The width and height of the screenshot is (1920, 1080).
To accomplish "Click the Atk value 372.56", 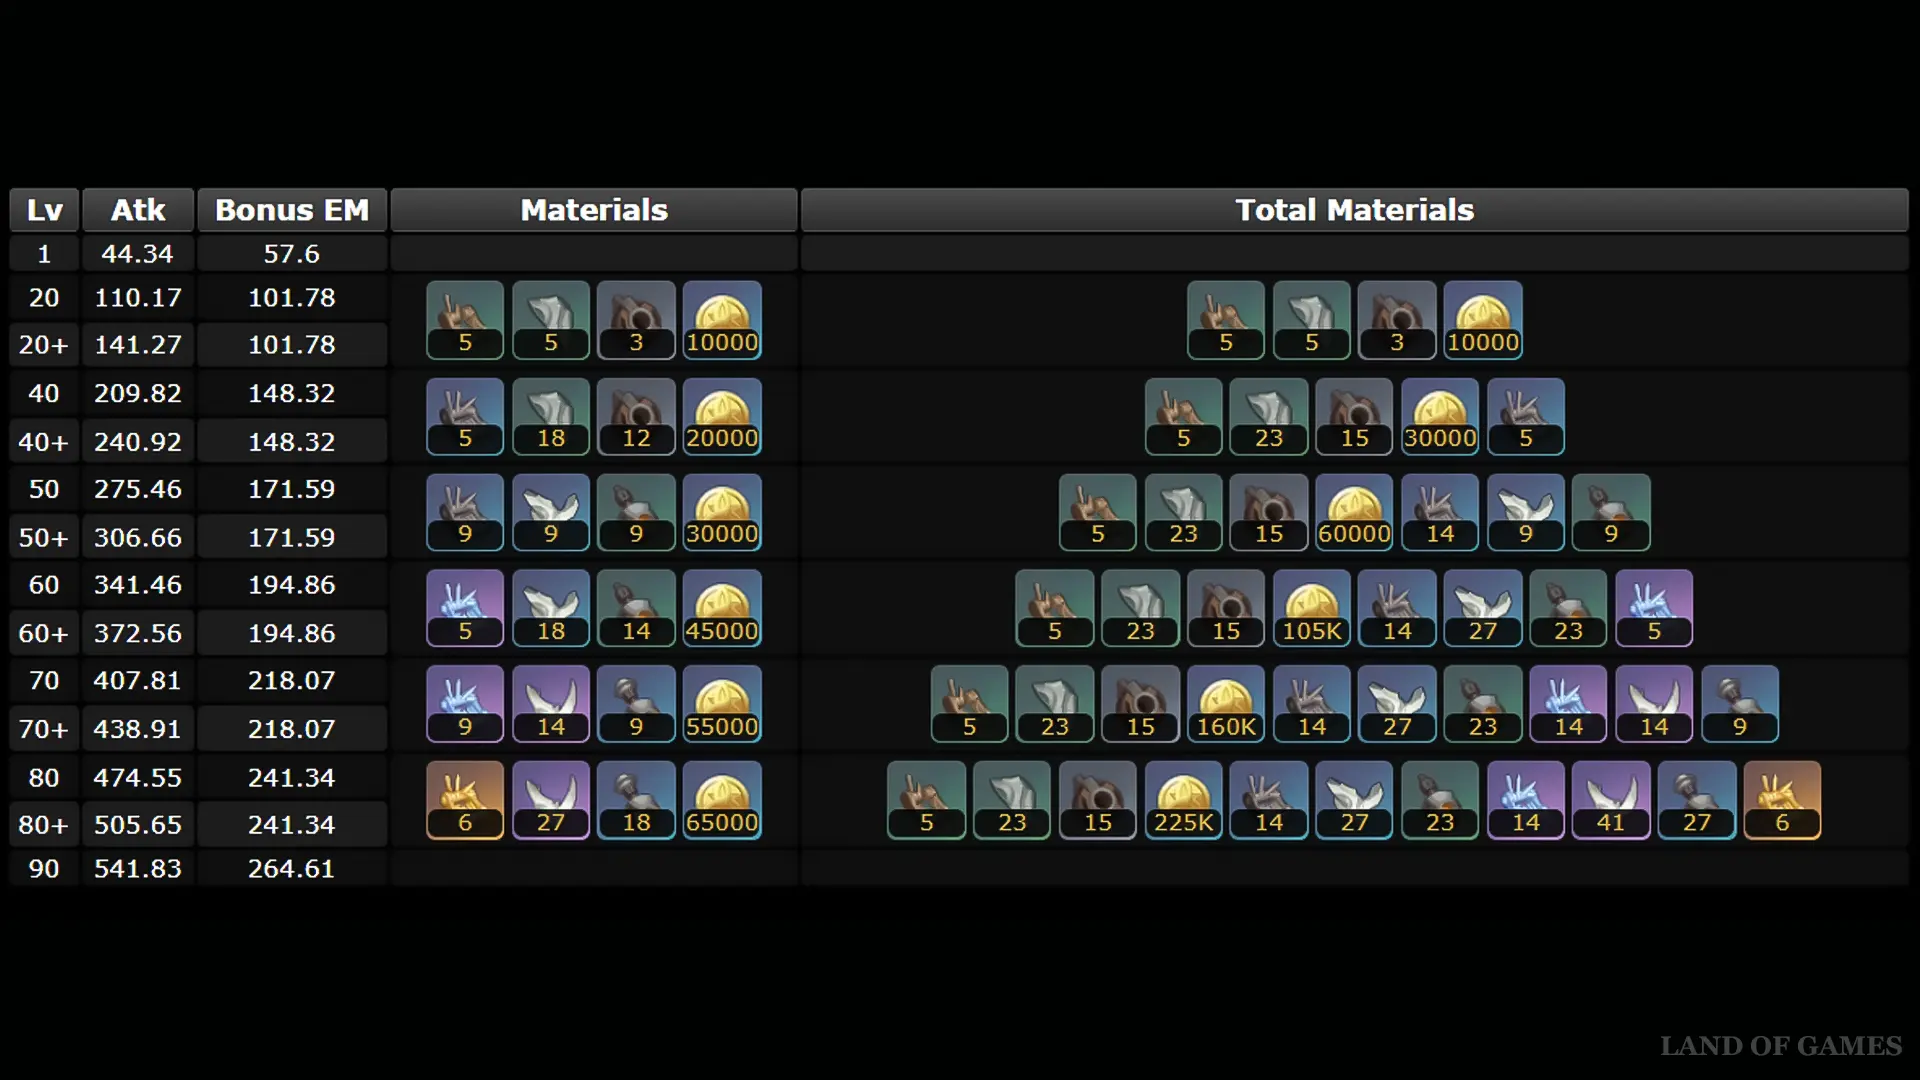I will tap(138, 633).
